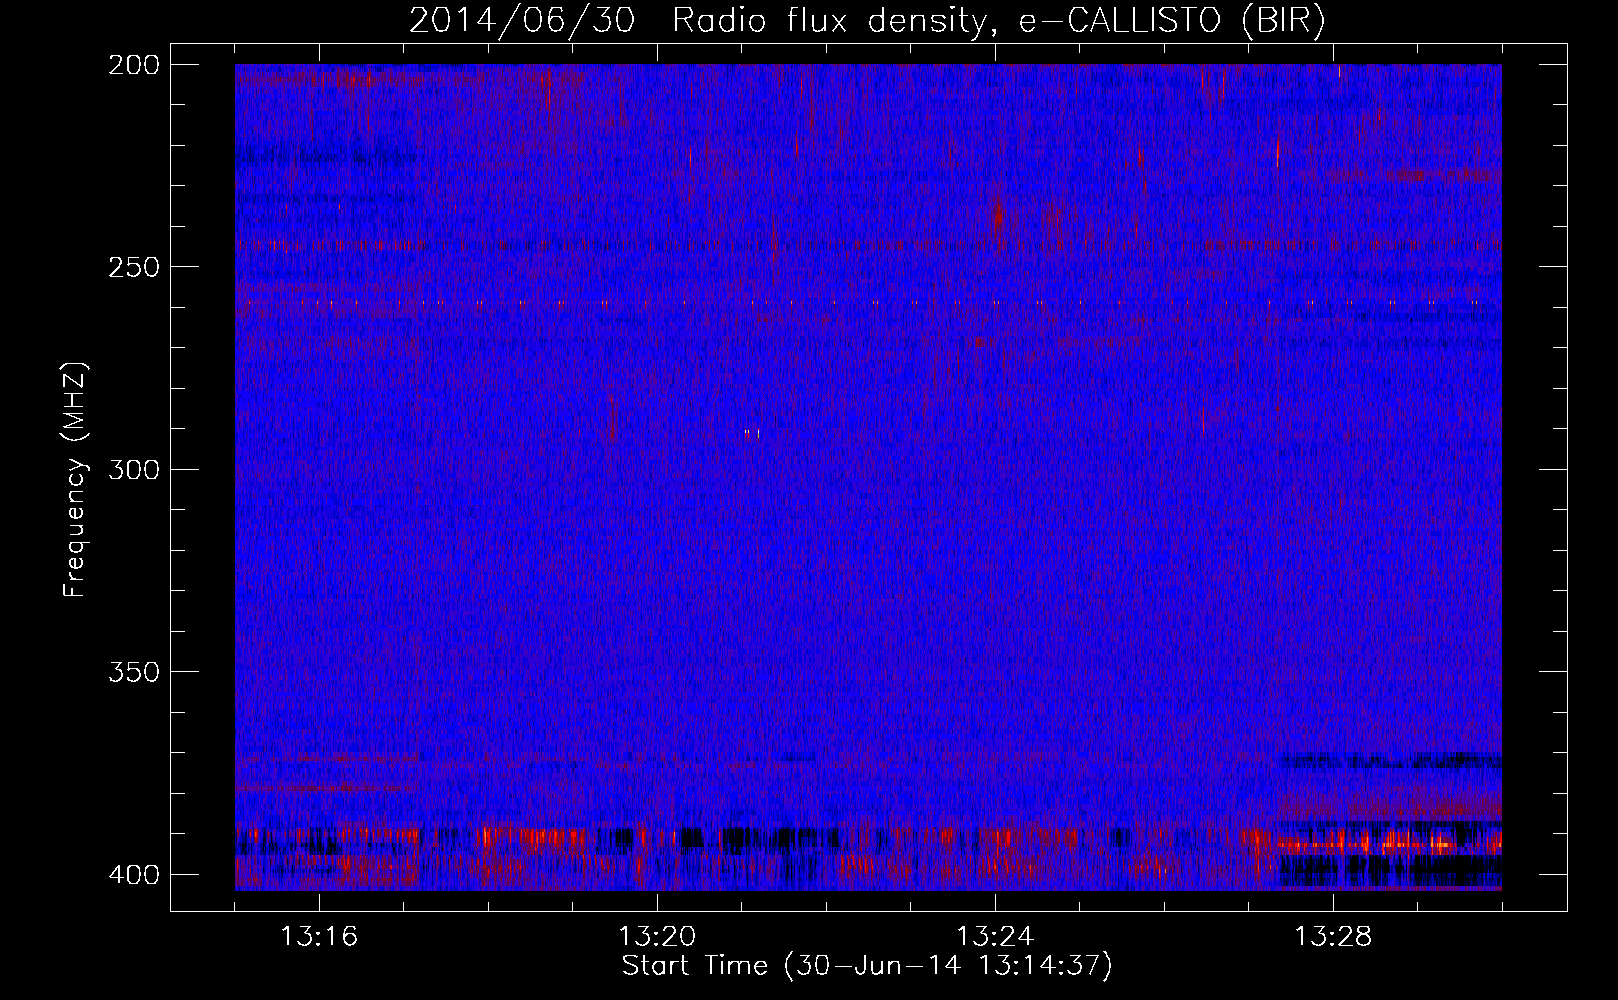Click the 13:20 time tick label
This screenshot has width=1618, height=1000.
(657, 937)
